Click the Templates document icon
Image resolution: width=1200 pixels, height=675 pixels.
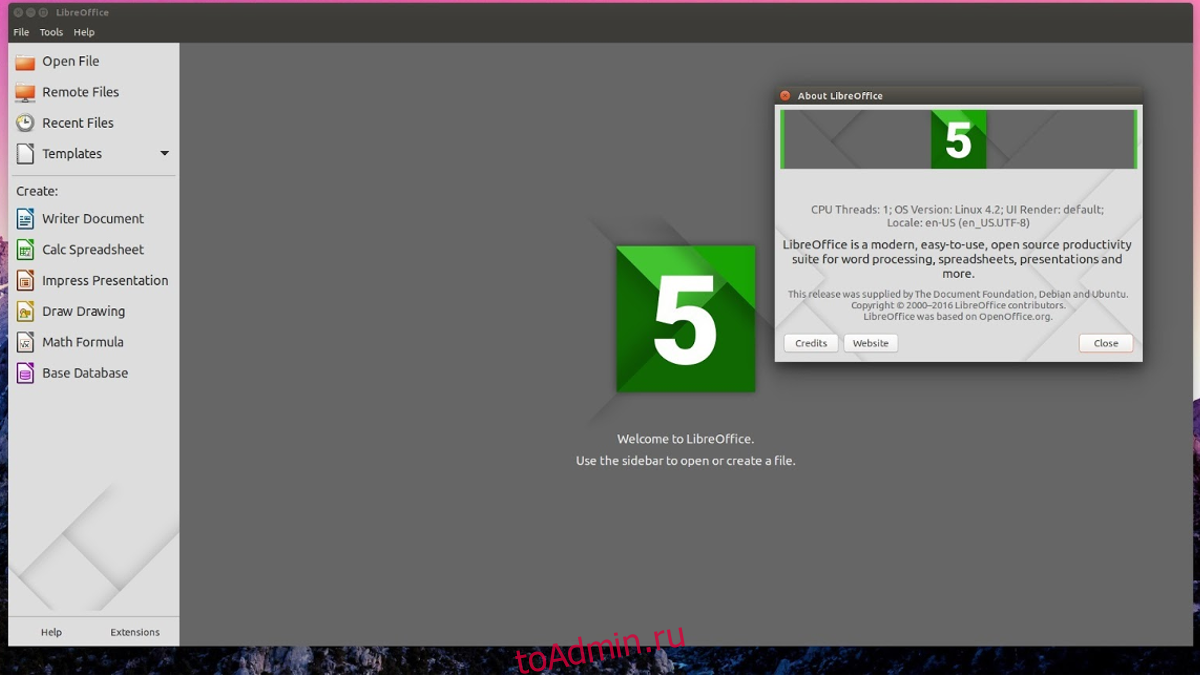[25, 154]
